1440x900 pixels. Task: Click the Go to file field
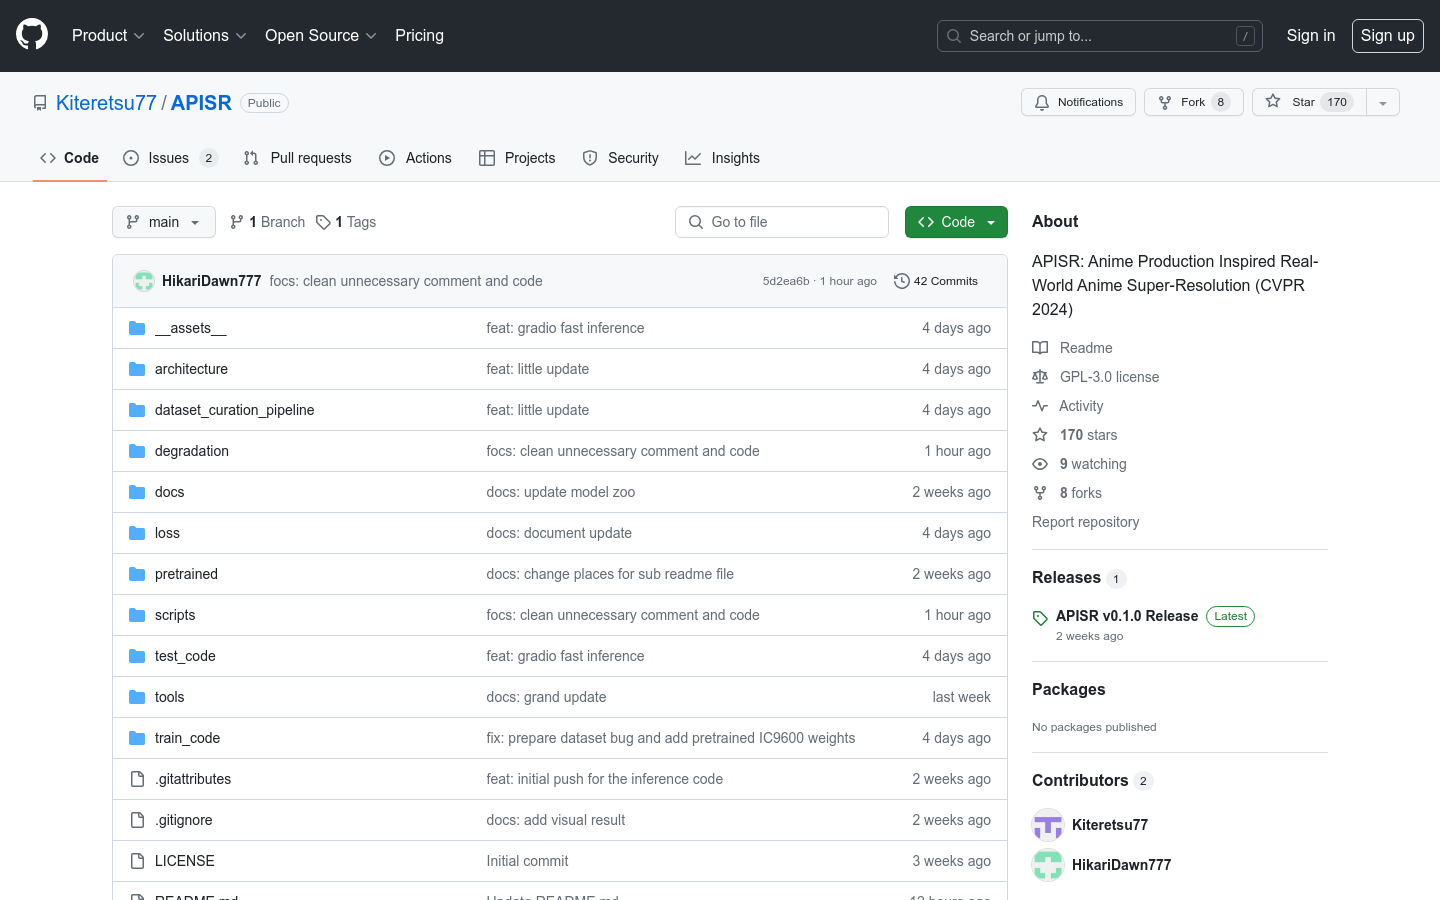pos(782,222)
